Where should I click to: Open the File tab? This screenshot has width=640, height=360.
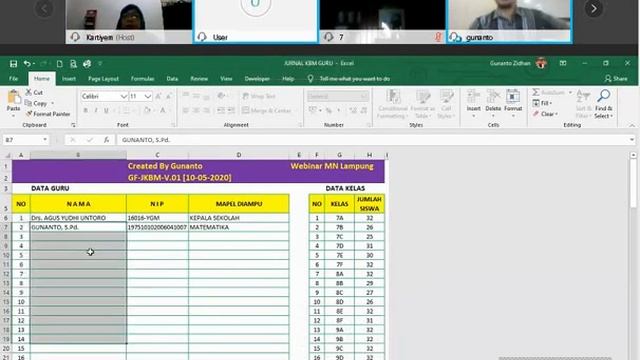tap(13, 78)
